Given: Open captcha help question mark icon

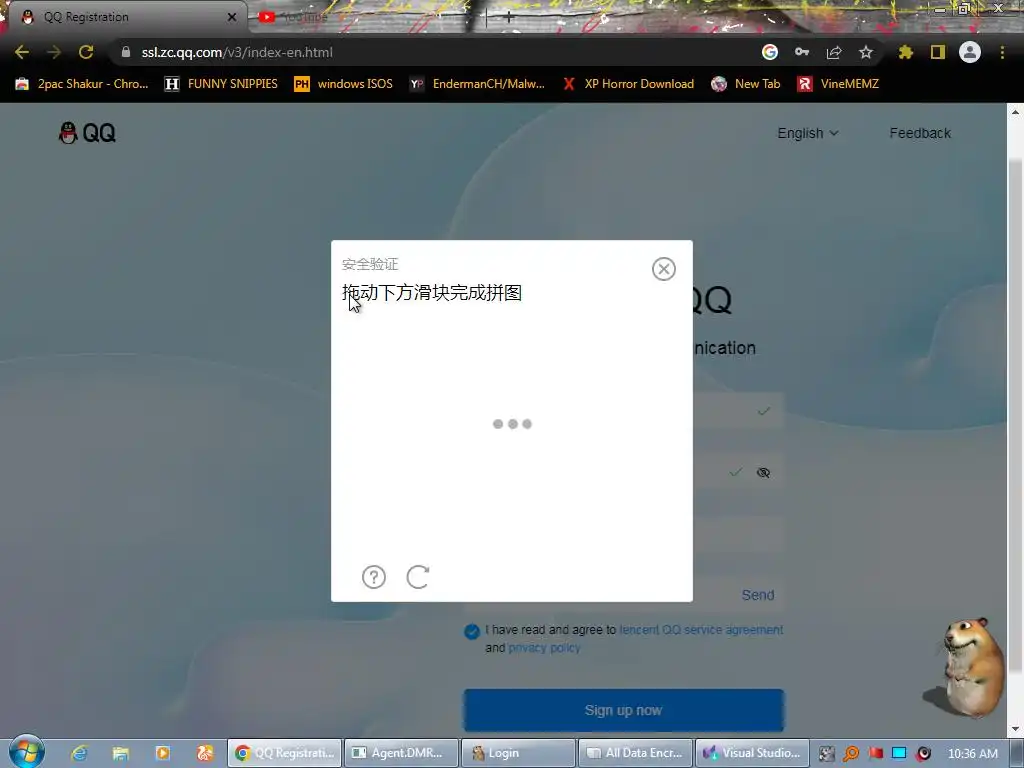Looking at the screenshot, I should click(x=374, y=577).
